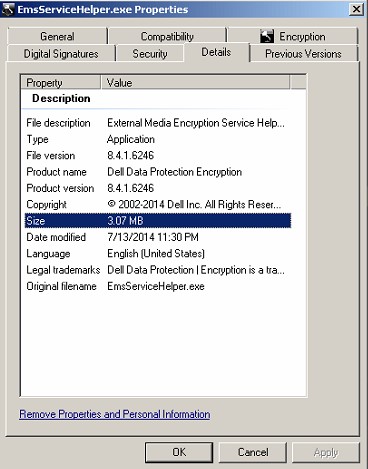Click the title bar application icon
Viewport: 368px width, 469px height.
click(x=8, y=9)
